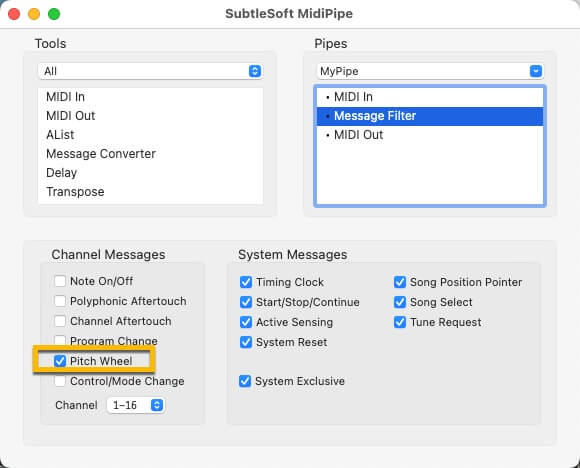Select Message Converter tool

150,154
